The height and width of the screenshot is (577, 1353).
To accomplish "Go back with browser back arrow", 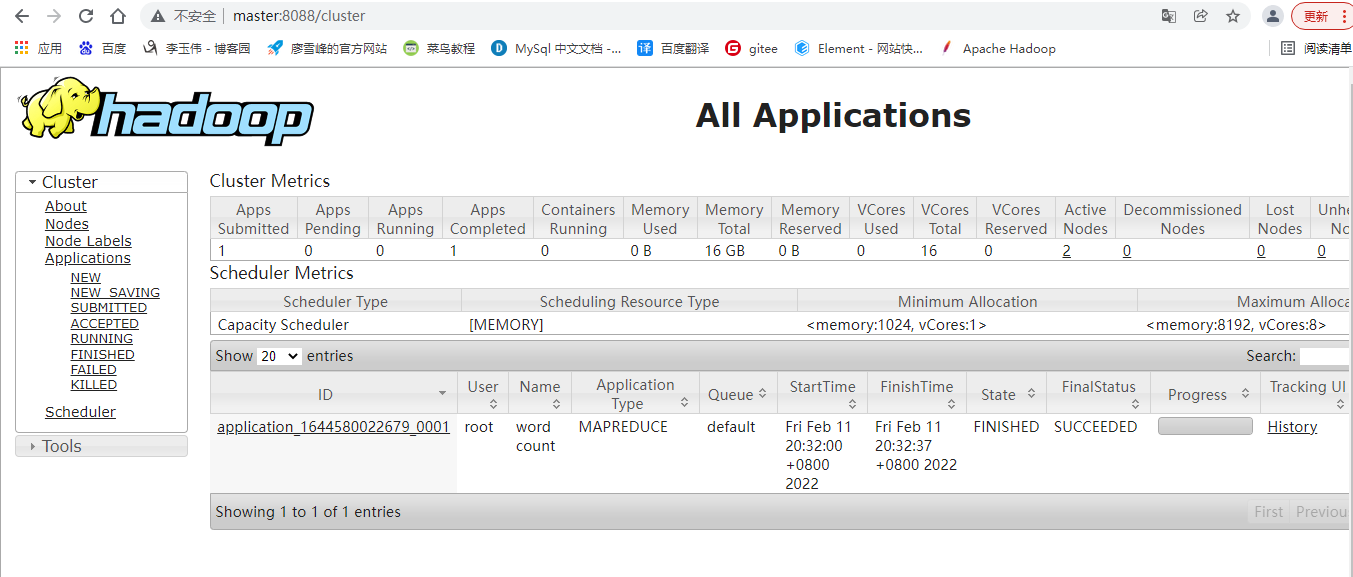I will tap(22, 16).
